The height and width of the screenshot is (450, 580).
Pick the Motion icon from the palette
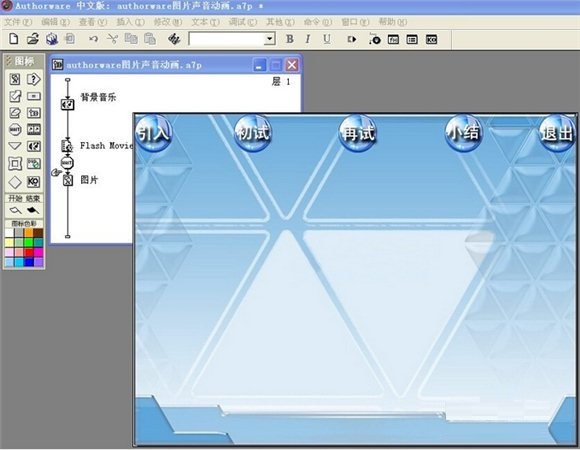[x=15, y=96]
